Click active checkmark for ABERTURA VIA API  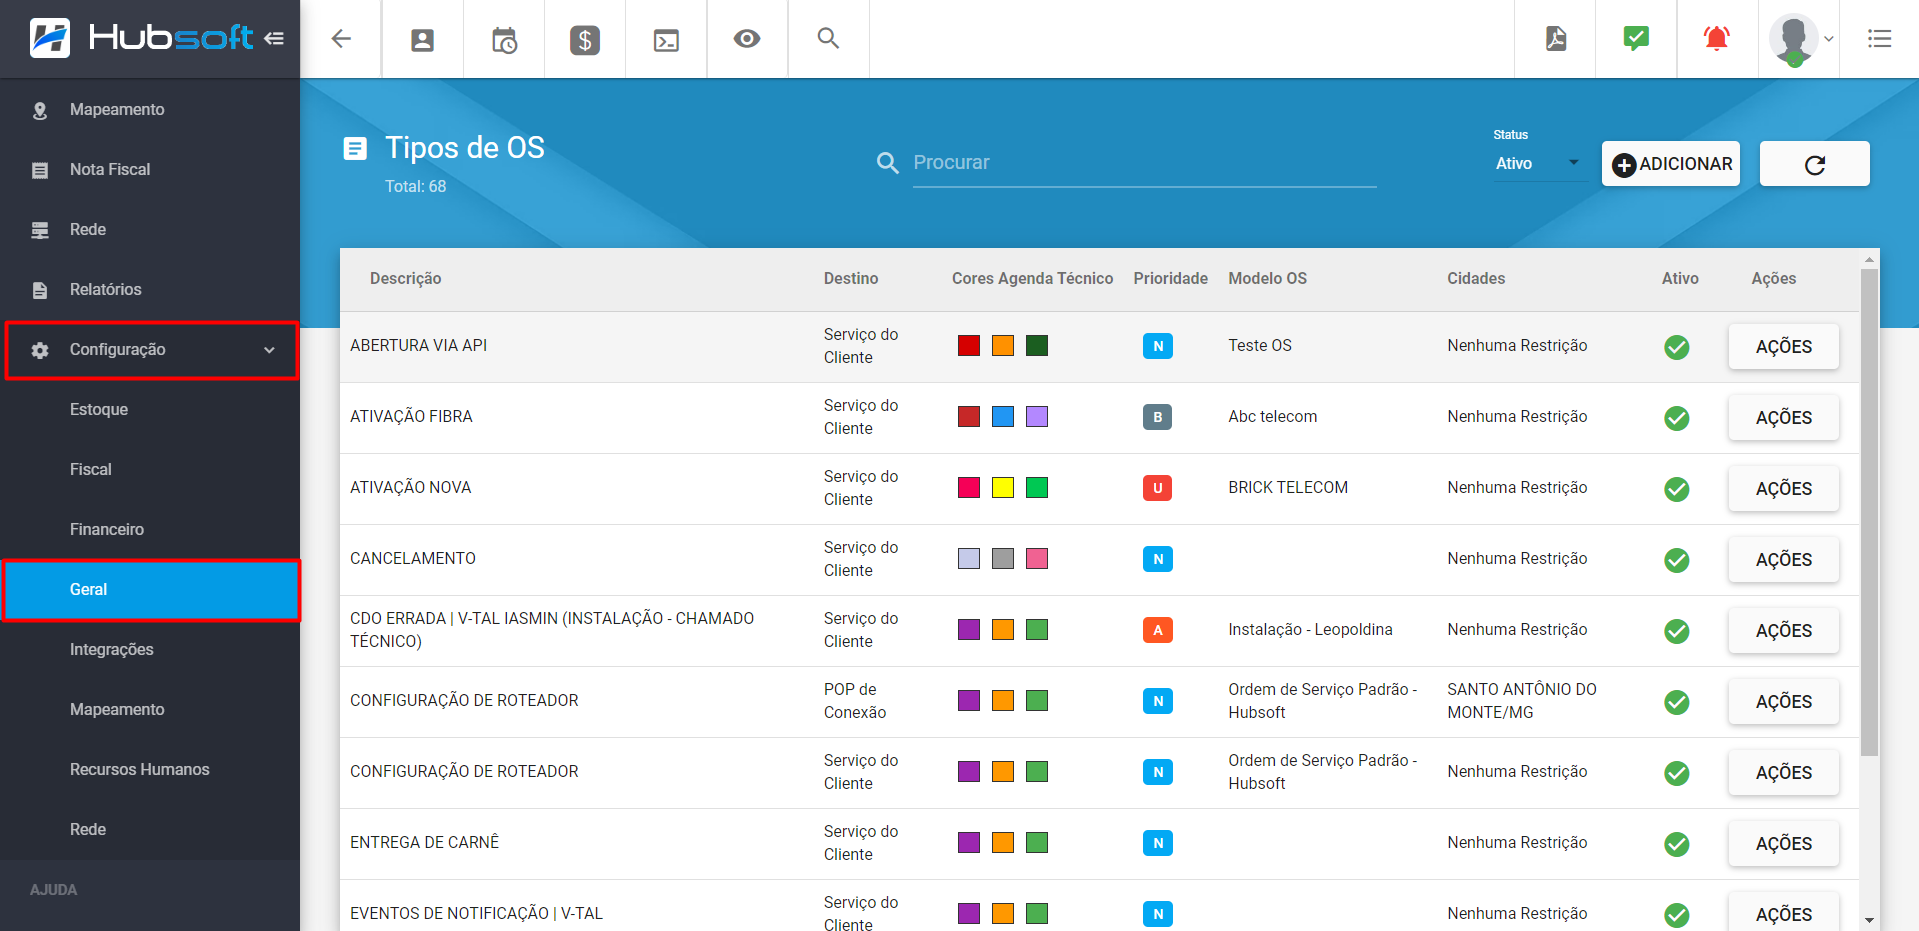(1677, 347)
